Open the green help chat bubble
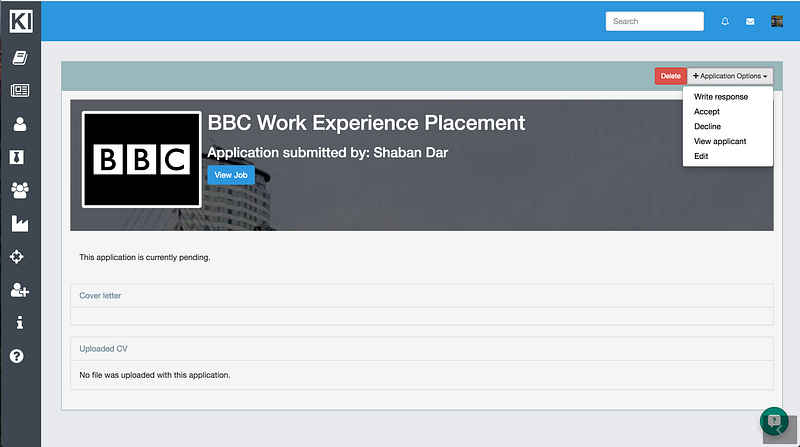The image size is (800, 447). [x=774, y=421]
